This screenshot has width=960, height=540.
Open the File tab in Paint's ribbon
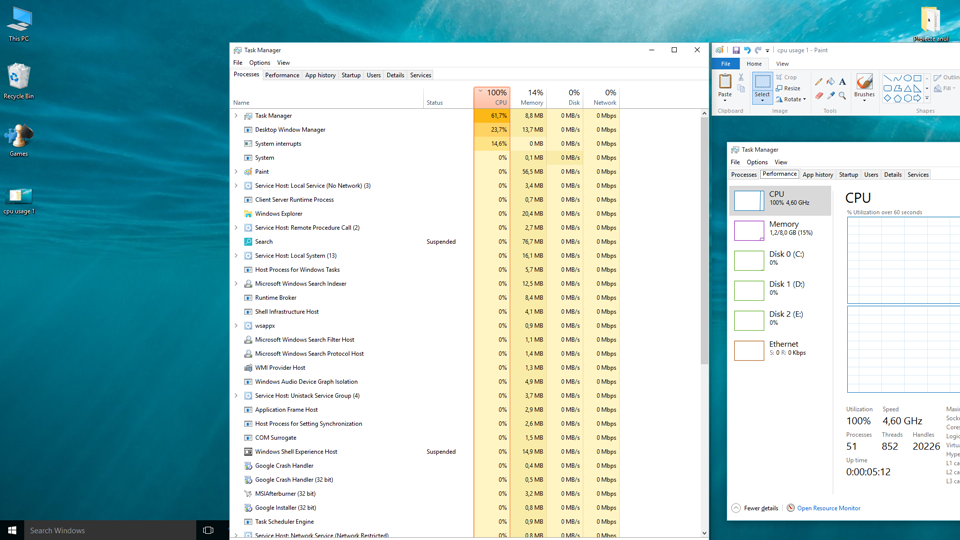pyautogui.click(x=726, y=64)
